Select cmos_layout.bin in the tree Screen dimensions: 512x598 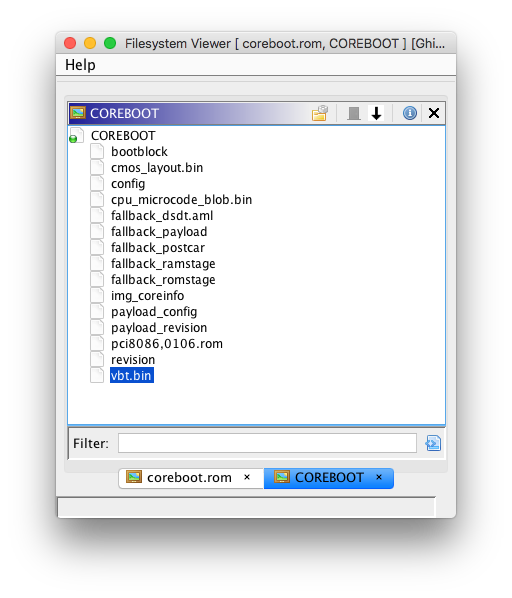(x=157, y=168)
